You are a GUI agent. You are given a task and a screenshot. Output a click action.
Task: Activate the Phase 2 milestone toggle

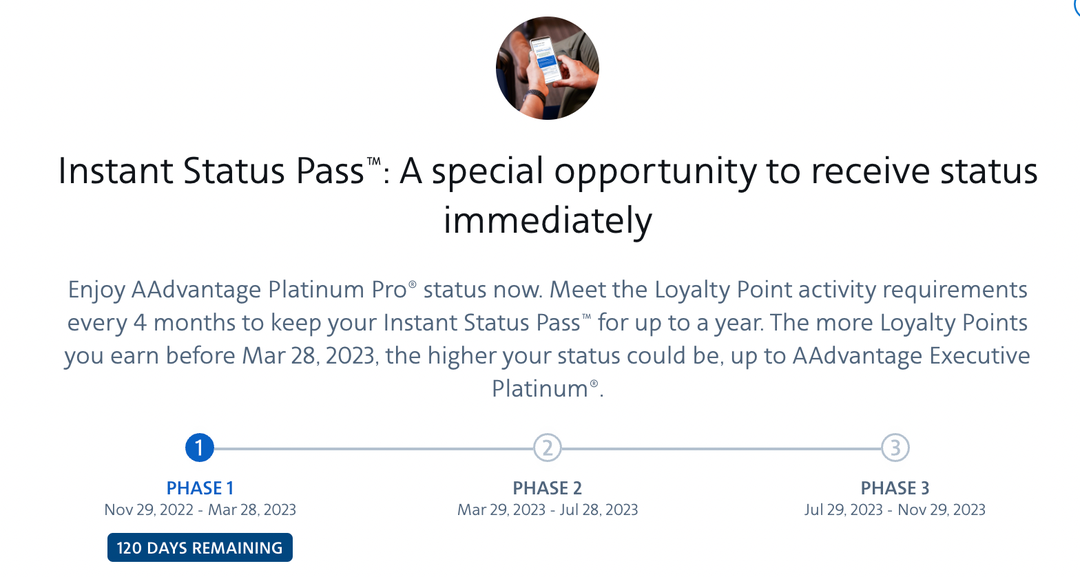[x=548, y=449]
